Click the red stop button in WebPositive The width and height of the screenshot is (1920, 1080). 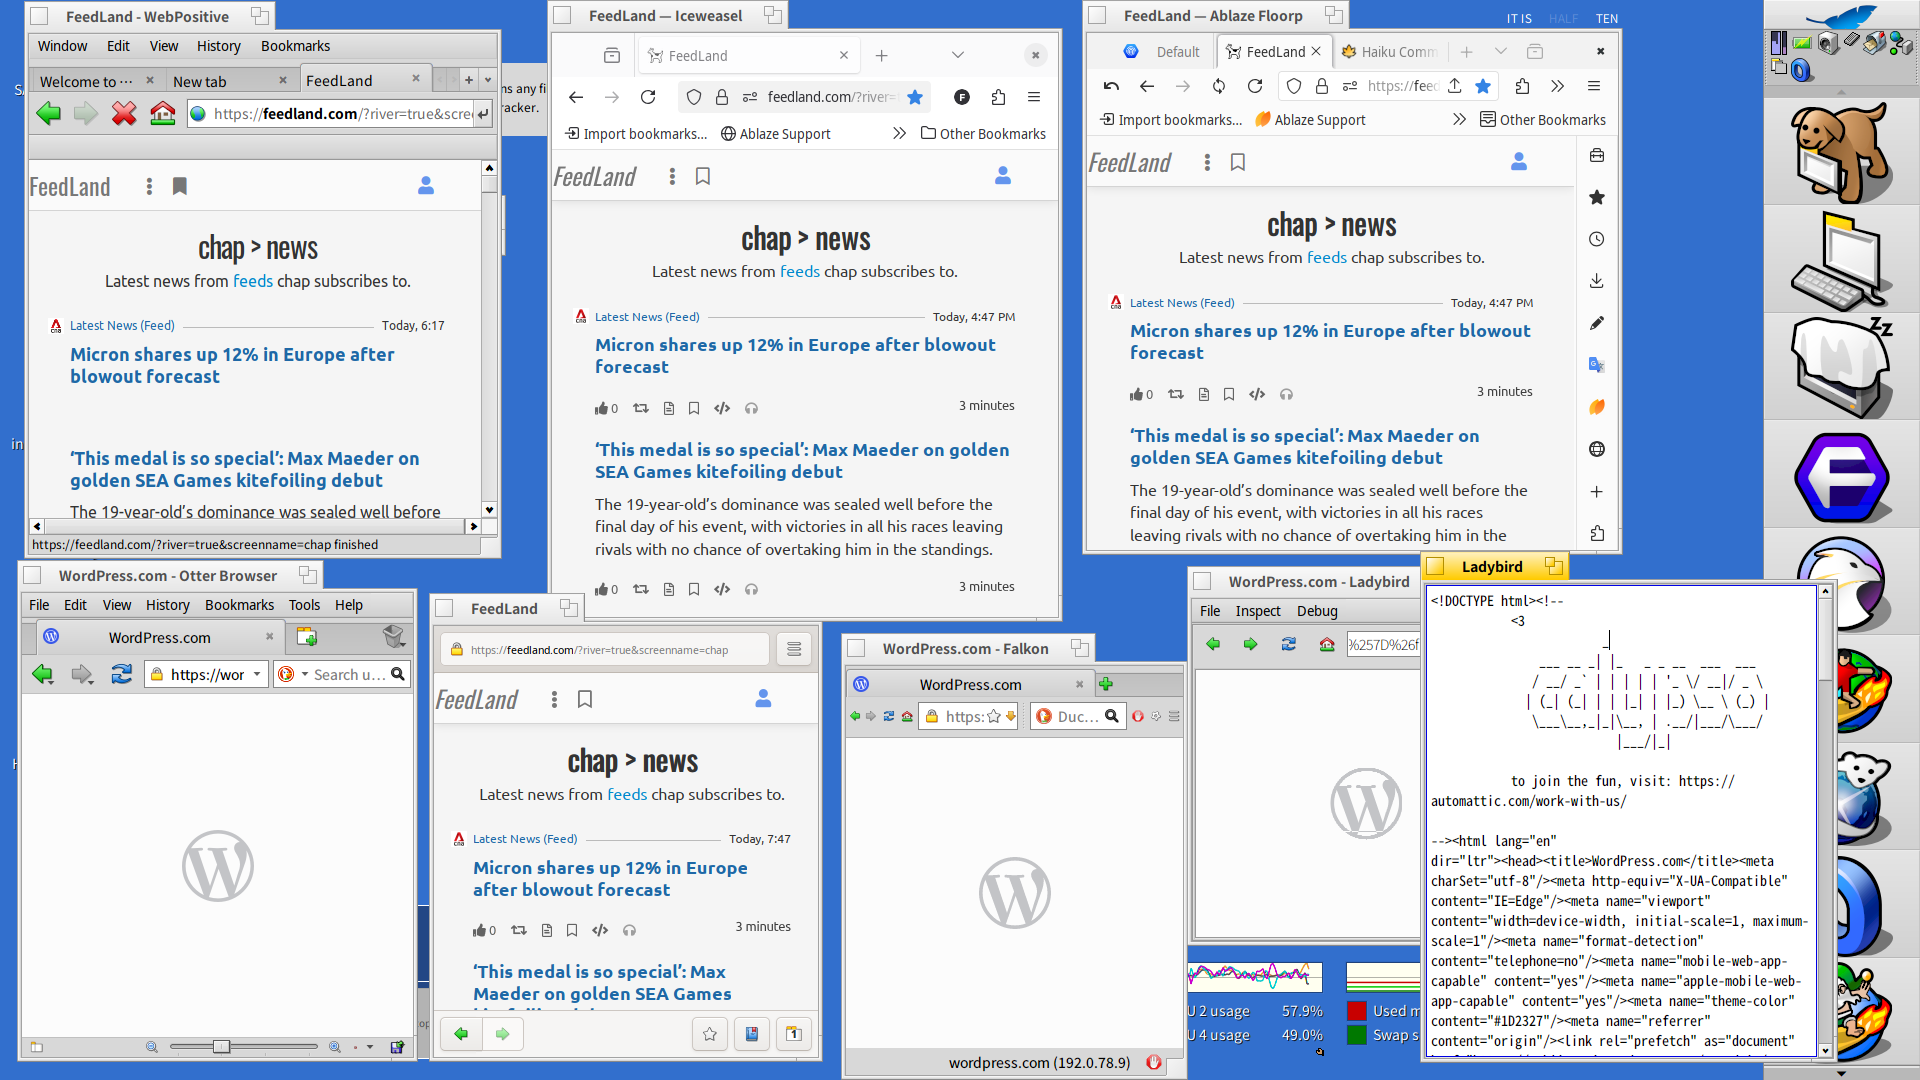(124, 114)
